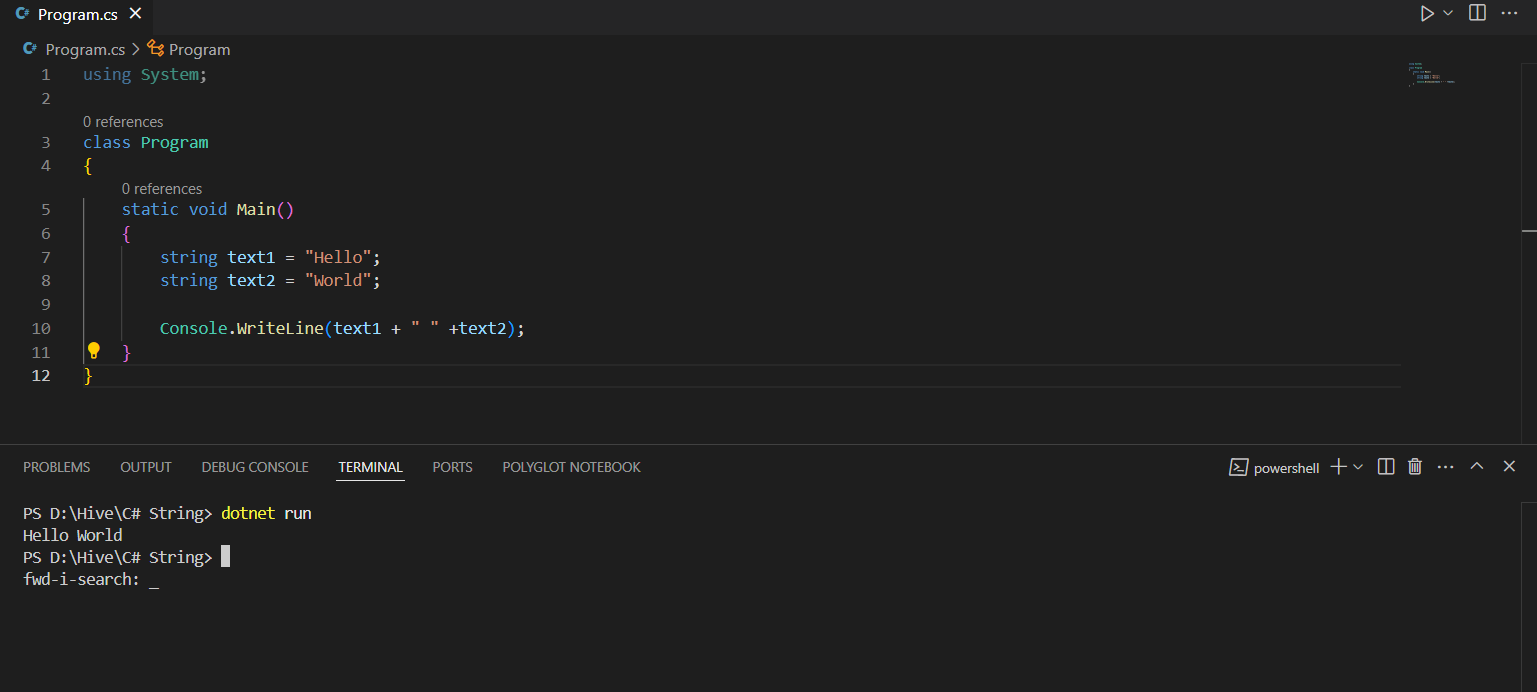Image resolution: width=1537 pixels, height=692 pixels.
Task: Click the powershell terminal profile label
Action: [x=1287, y=468]
